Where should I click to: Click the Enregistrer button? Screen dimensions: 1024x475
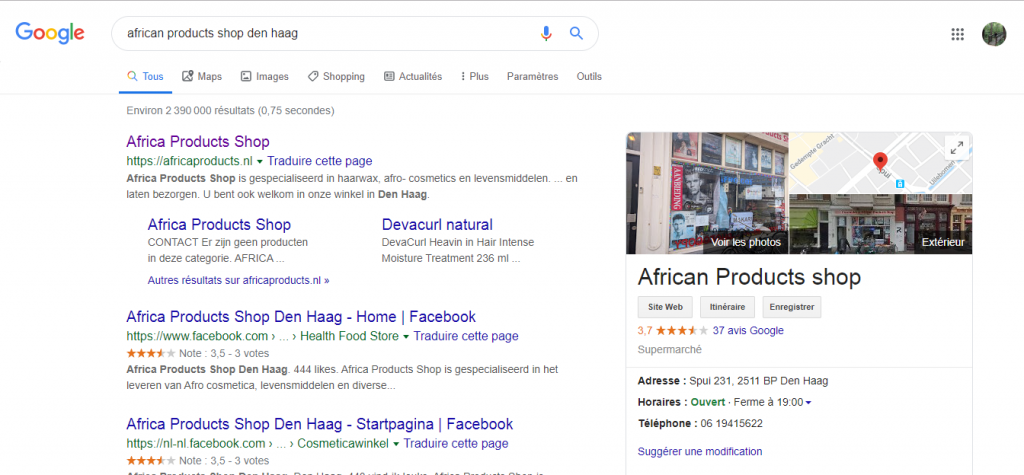(x=792, y=306)
